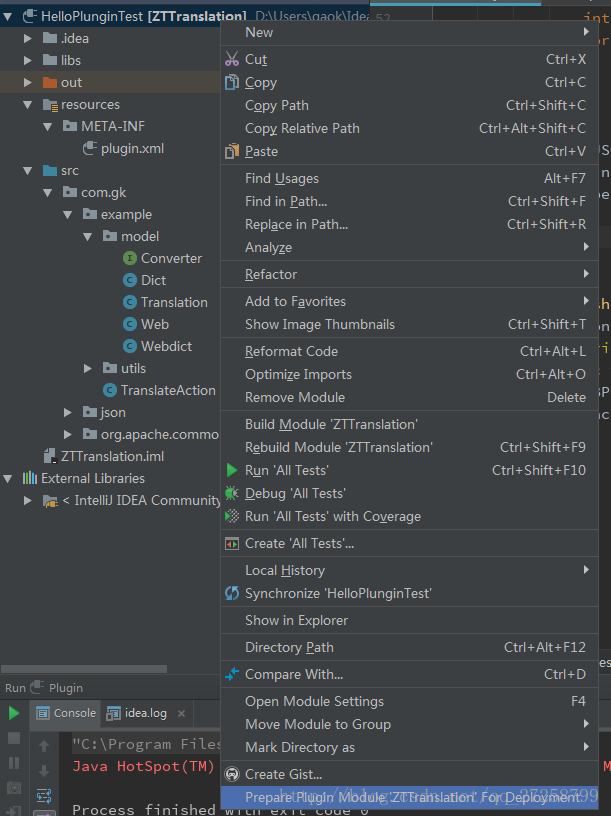Click the plugin.xml file icon
Screen dimensions: 611x816
point(90,148)
